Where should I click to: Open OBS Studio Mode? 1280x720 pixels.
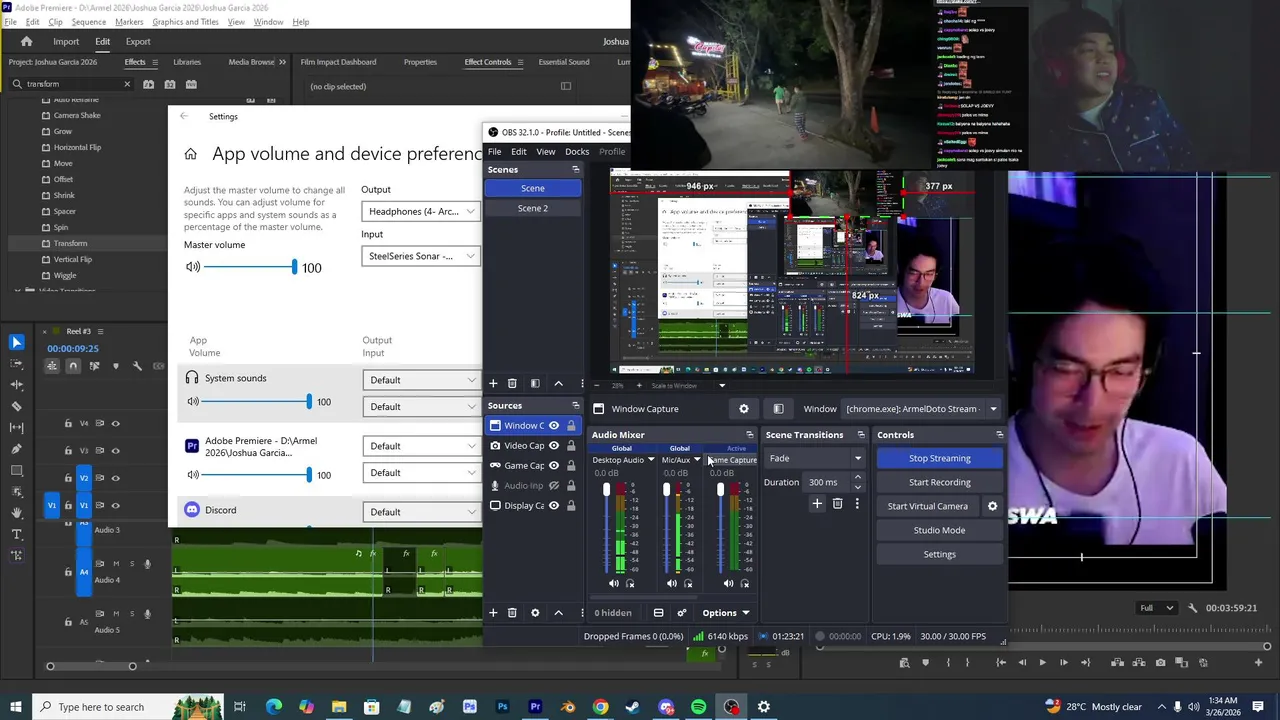(x=940, y=530)
